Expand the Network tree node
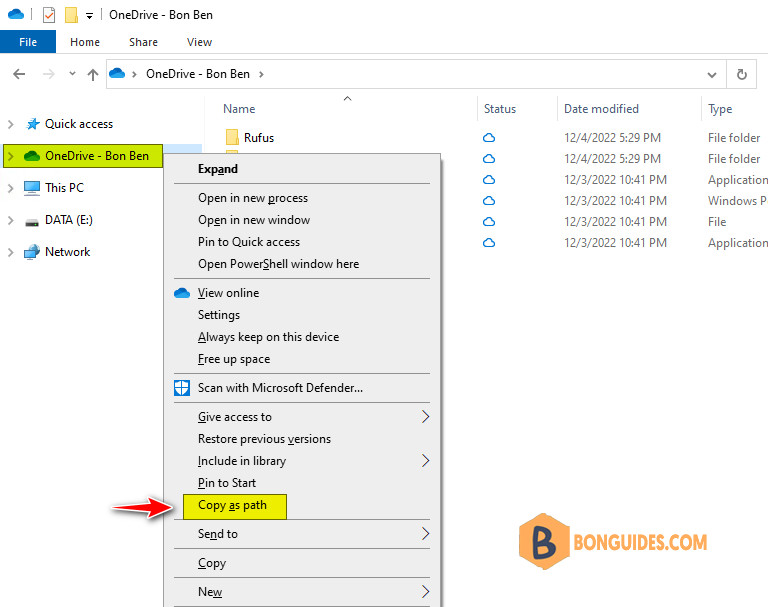The width and height of the screenshot is (768, 607). 10,252
